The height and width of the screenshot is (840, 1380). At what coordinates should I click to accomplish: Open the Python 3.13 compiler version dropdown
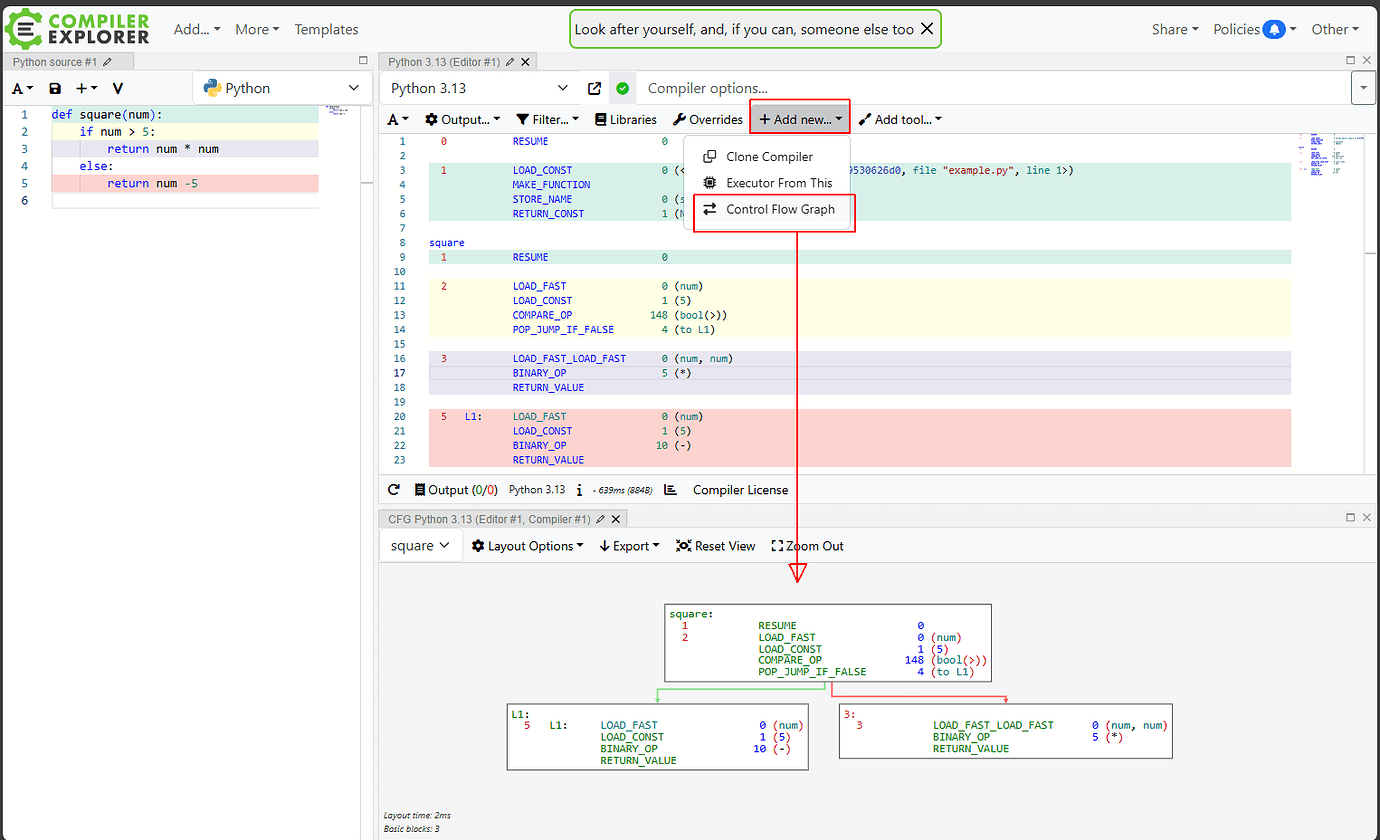coord(478,87)
